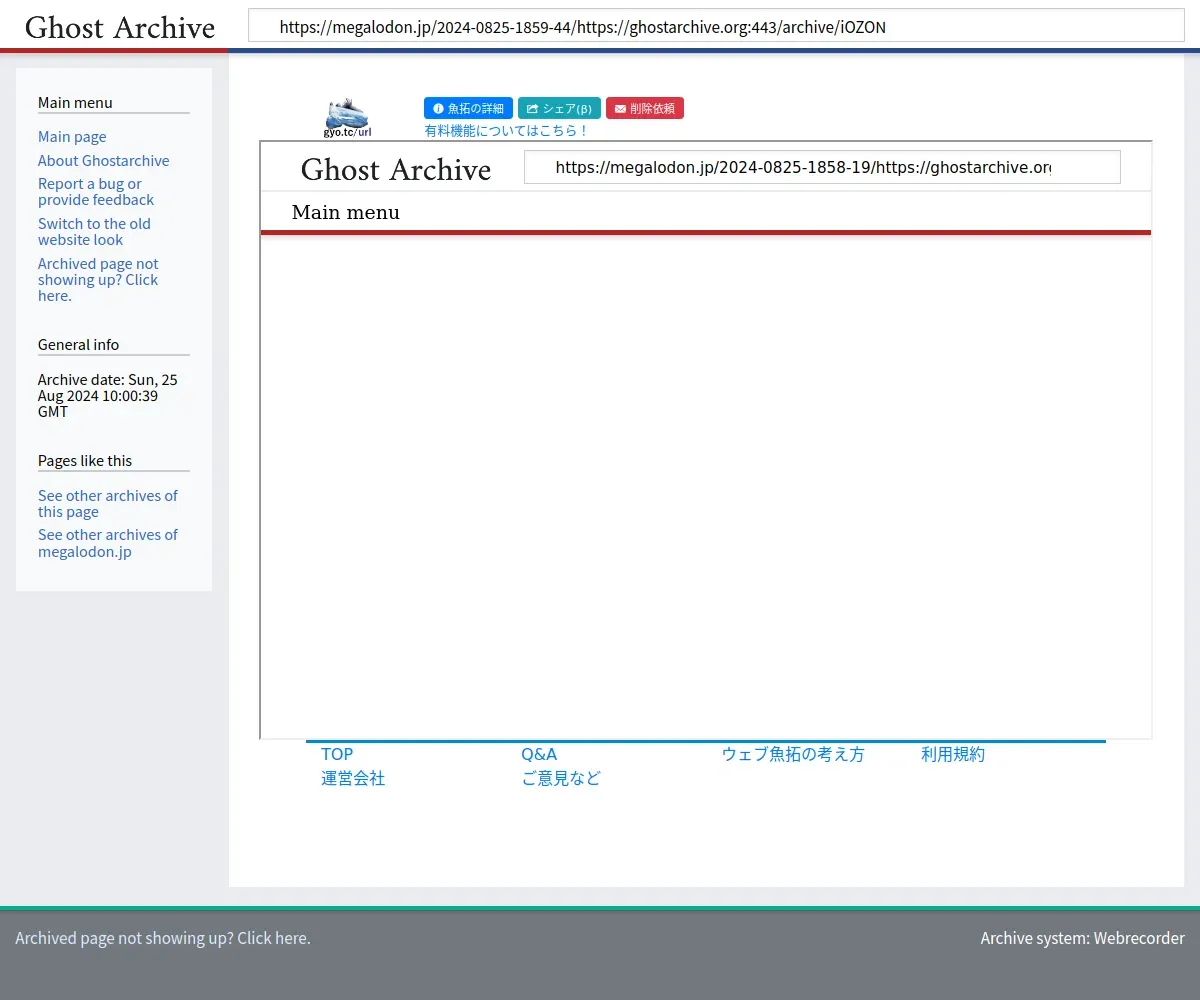Click the red 削除依頼 button
This screenshot has height=1000, width=1200.
[x=645, y=108]
